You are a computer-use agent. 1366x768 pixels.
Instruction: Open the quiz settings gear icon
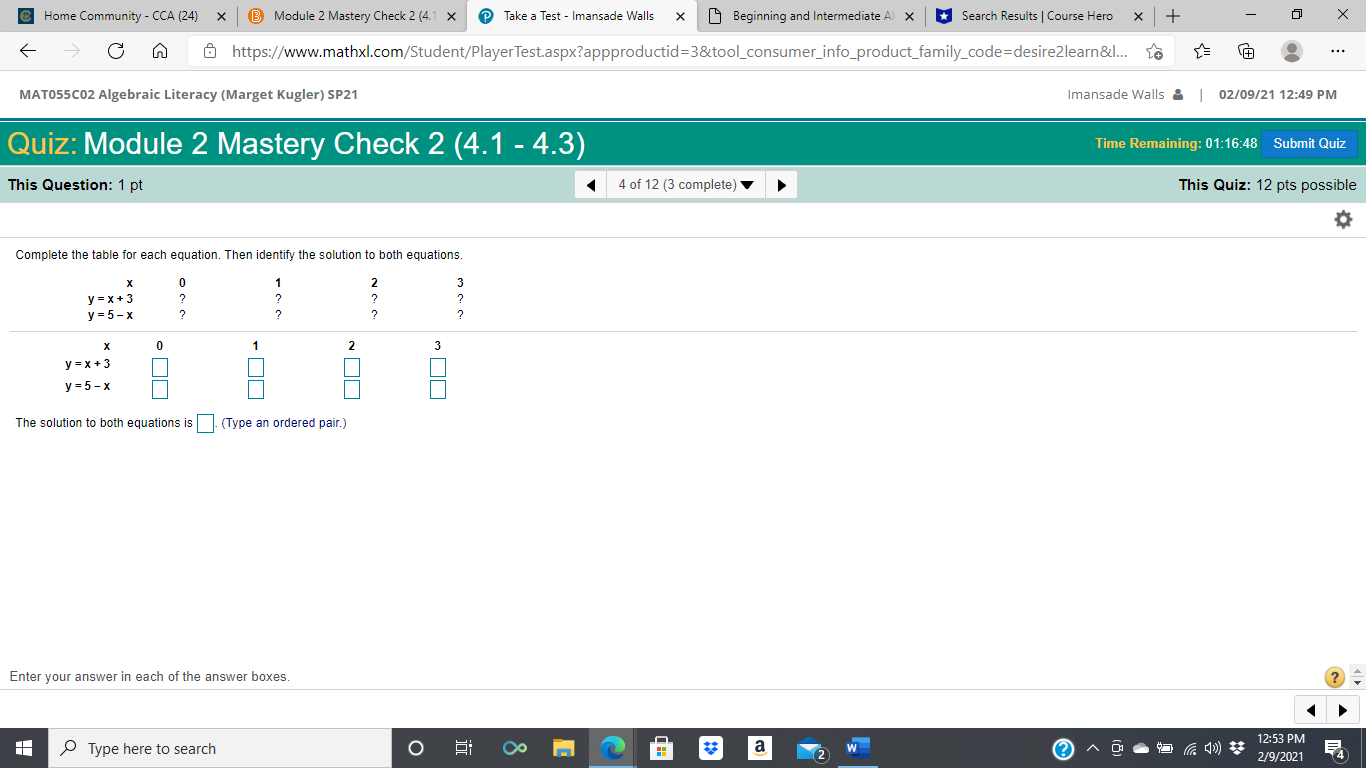tap(1343, 218)
